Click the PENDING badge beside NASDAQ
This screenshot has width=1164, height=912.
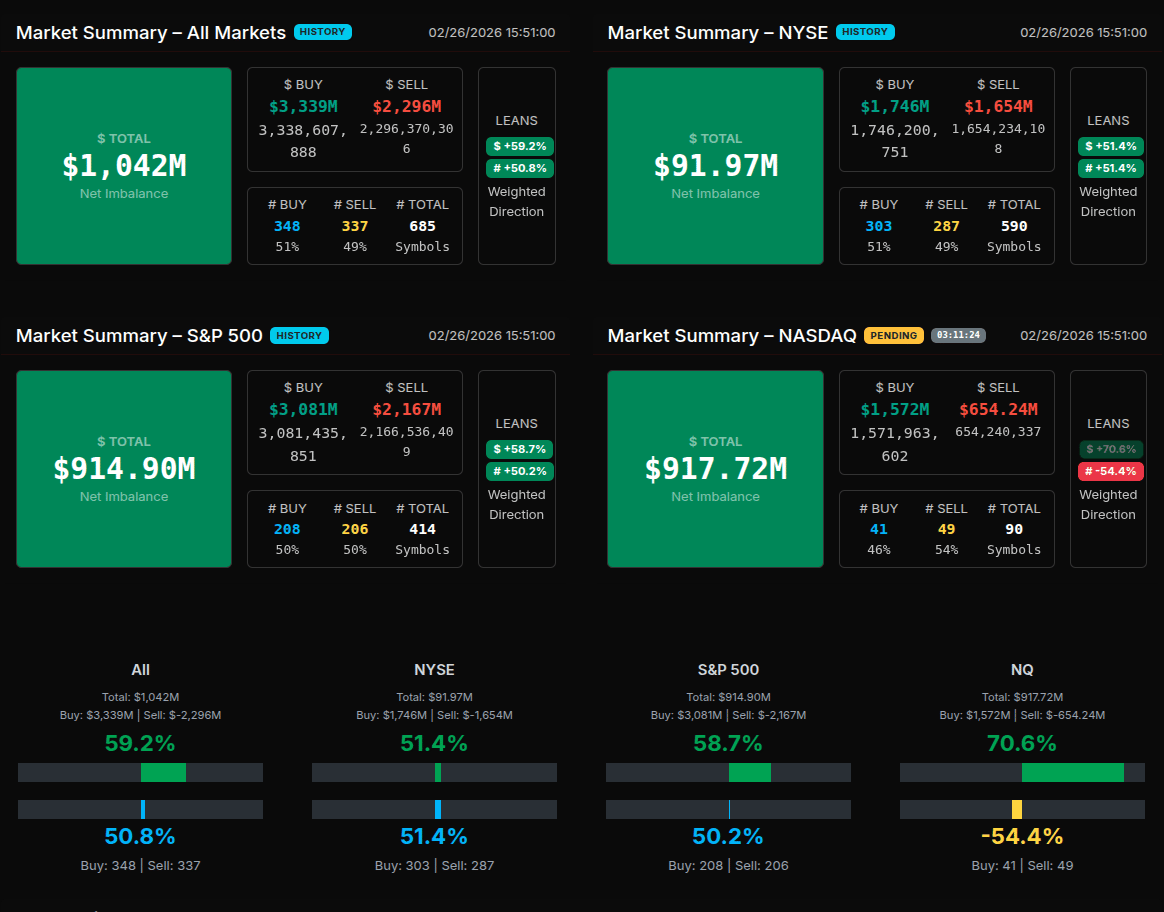click(893, 336)
